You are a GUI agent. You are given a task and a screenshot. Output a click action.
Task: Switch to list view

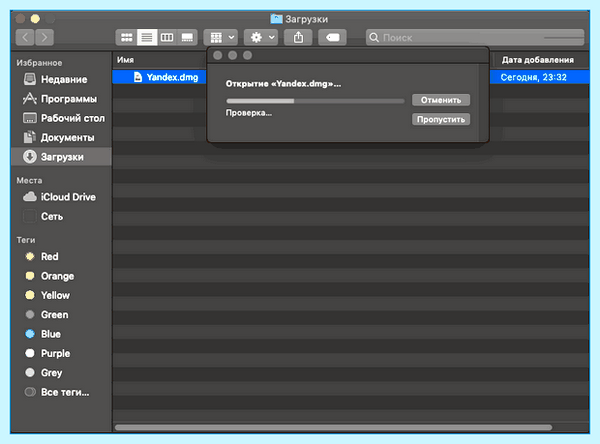tap(147, 38)
